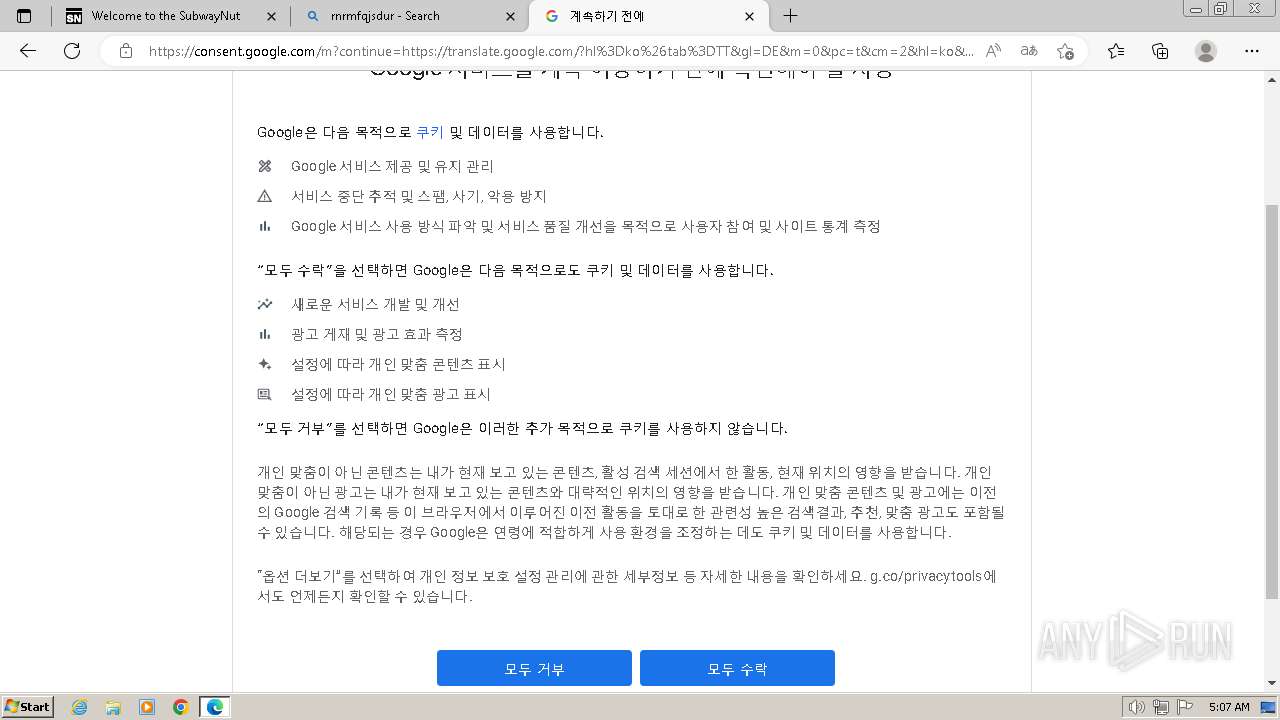Click the '모두 수락' button

737,668
